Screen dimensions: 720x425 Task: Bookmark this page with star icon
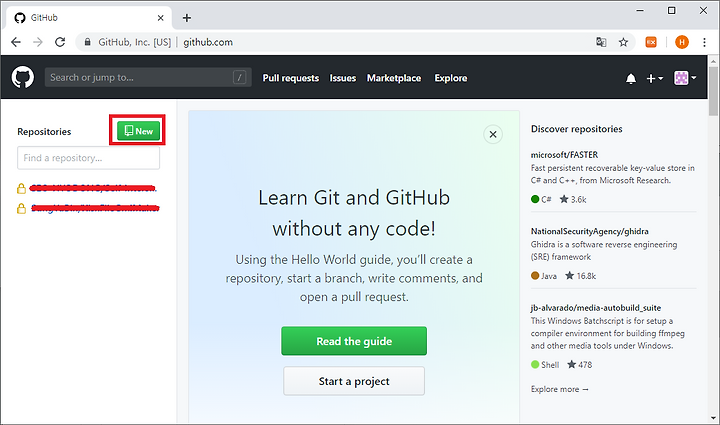coord(623,42)
